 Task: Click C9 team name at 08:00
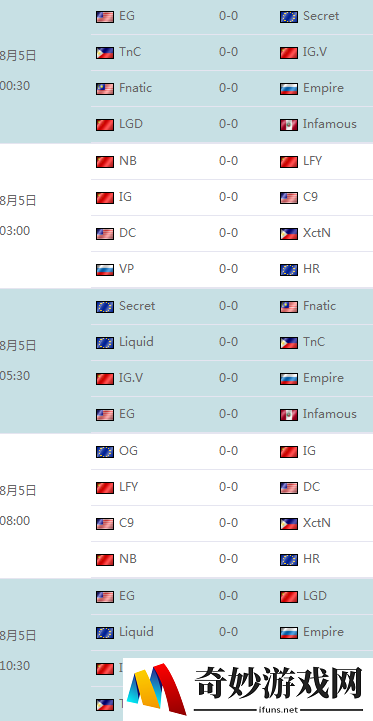(x=126, y=523)
